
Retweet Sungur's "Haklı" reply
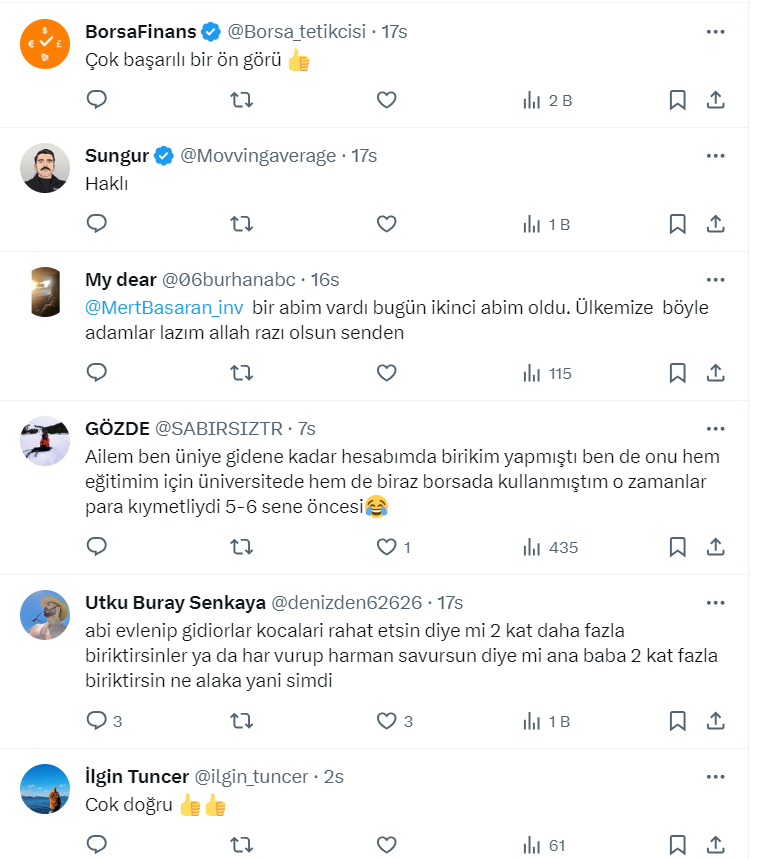pyautogui.click(x=241, y=224)
